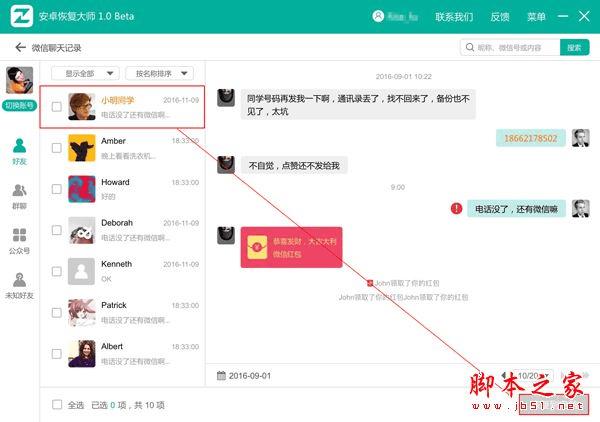This screenshot has height=422, width=600.
Task: Open 好友 friends section
Action: [x=19, y=152]
